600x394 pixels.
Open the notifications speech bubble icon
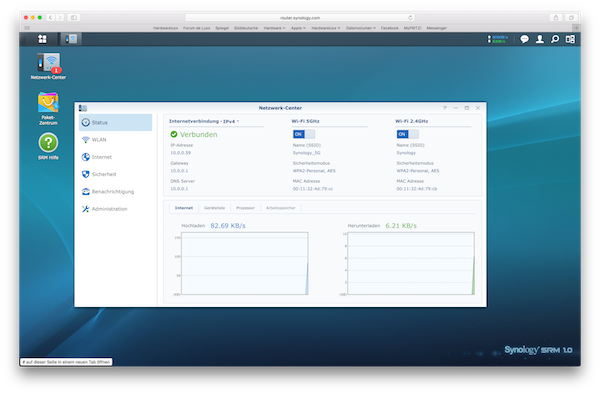tap(524, 39)
